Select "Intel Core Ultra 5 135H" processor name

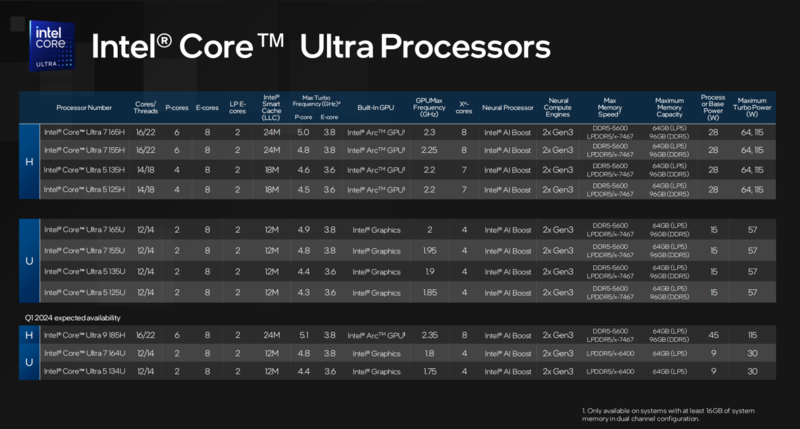pyautogui.click(x=84, y=170)
